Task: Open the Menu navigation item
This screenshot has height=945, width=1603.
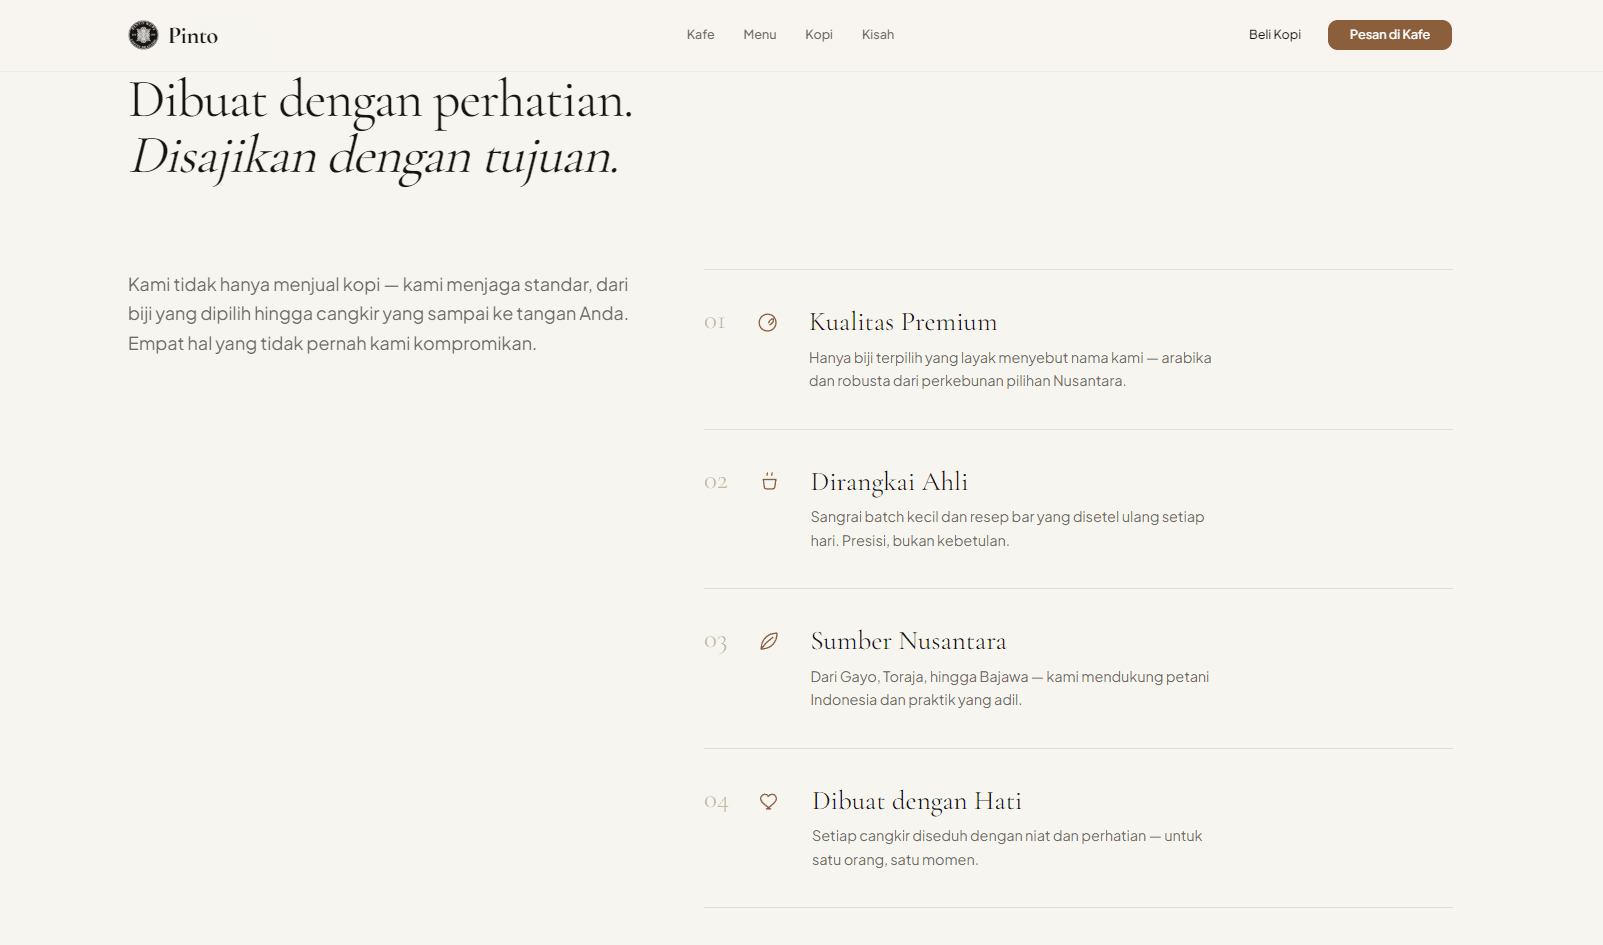Action: [760, 35]
